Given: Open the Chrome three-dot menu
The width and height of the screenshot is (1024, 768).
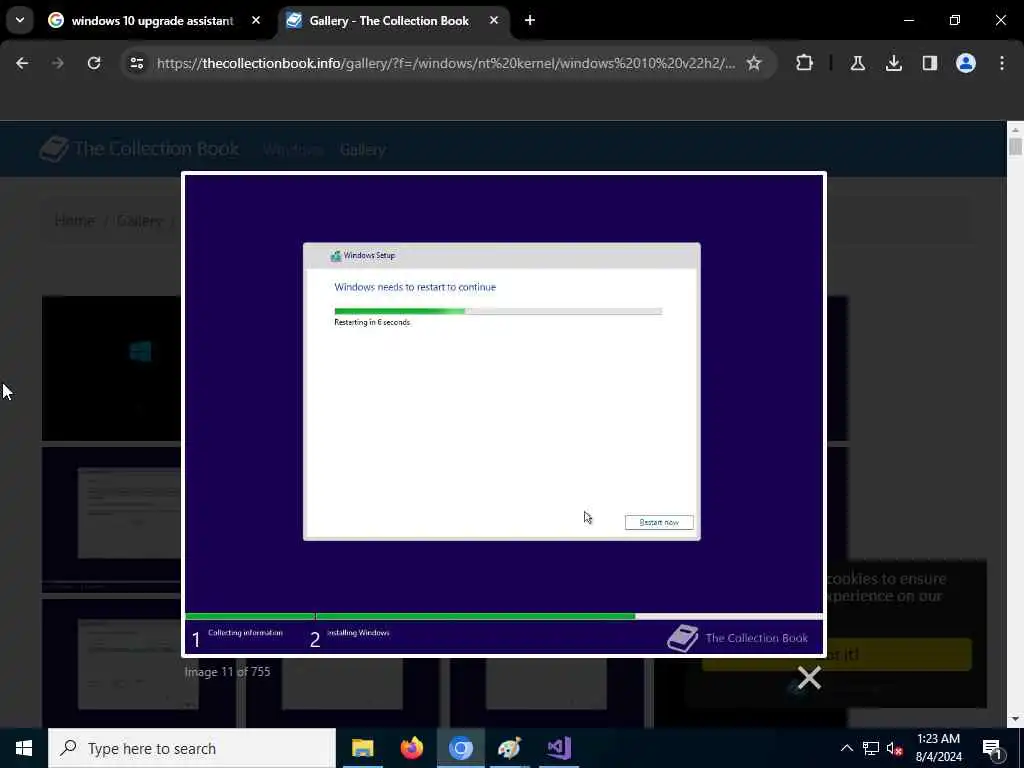Looking at the screenshot, I should coord(1002,63).
